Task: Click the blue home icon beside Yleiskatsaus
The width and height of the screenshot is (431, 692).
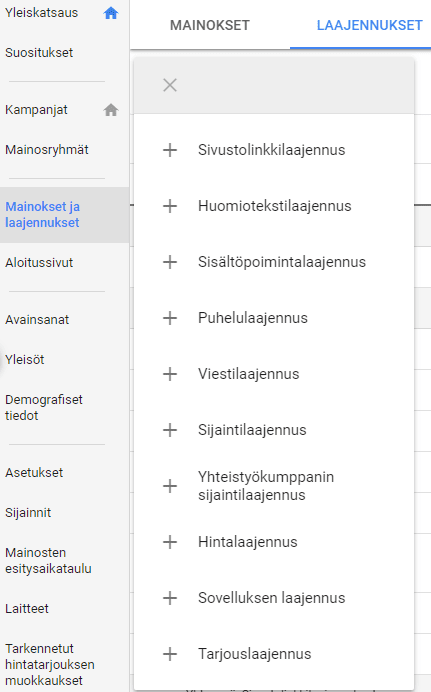Action: [111, 13]
